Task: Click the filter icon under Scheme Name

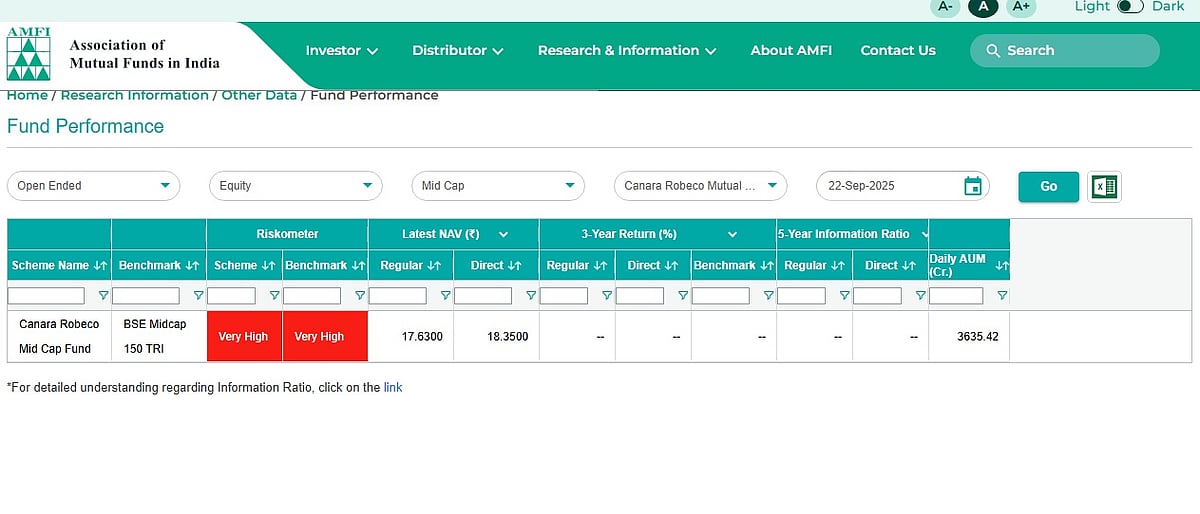Action: coord(102,296)
